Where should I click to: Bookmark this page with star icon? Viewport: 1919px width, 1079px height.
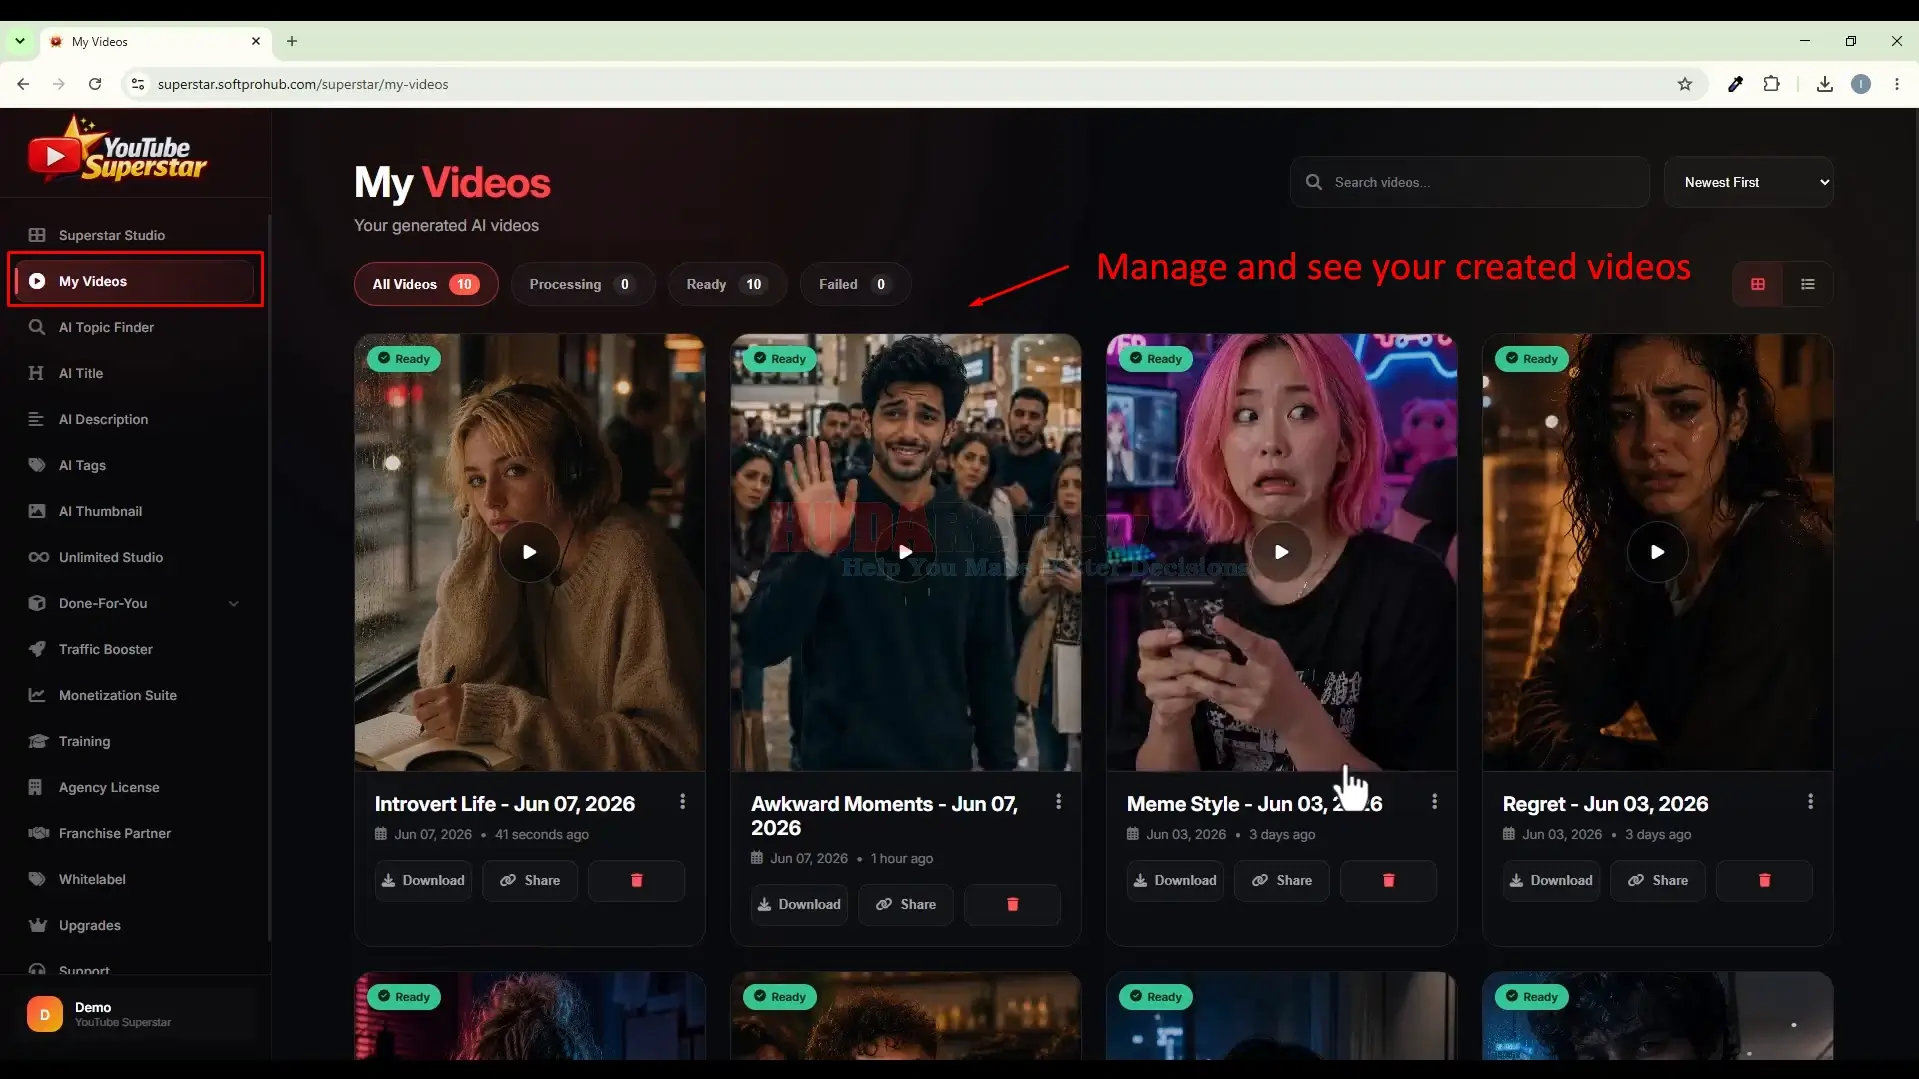click(x=1685, y=84)
